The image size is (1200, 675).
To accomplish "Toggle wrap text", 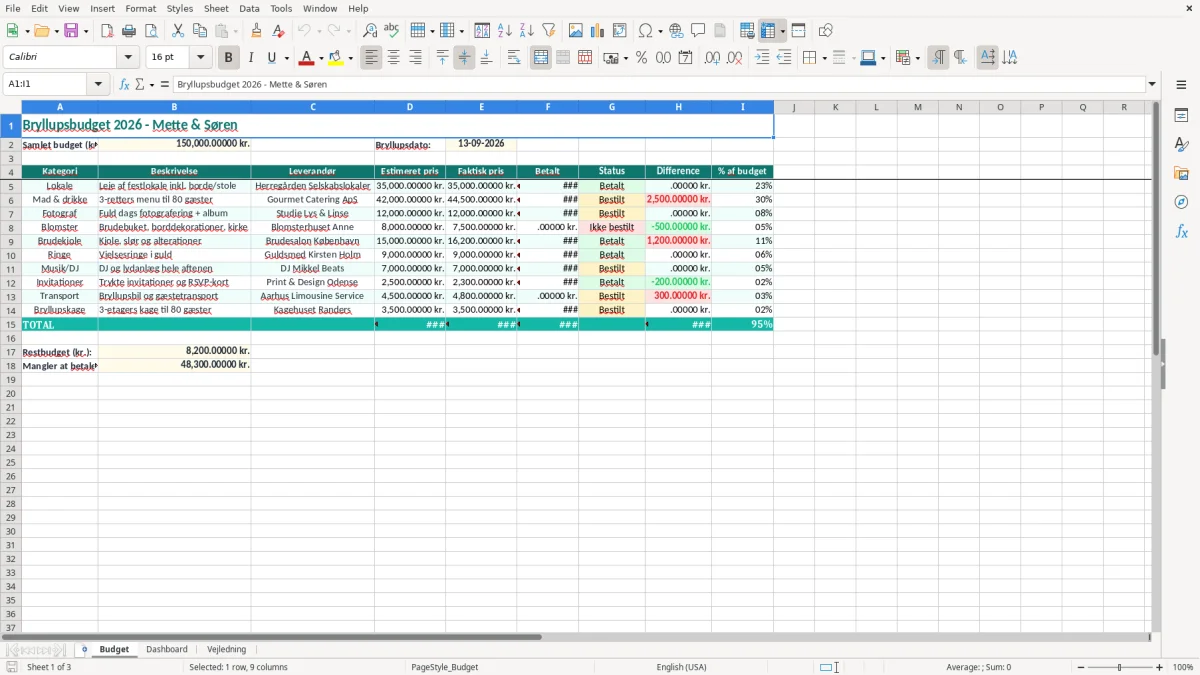I will click(x=514, y=58).
